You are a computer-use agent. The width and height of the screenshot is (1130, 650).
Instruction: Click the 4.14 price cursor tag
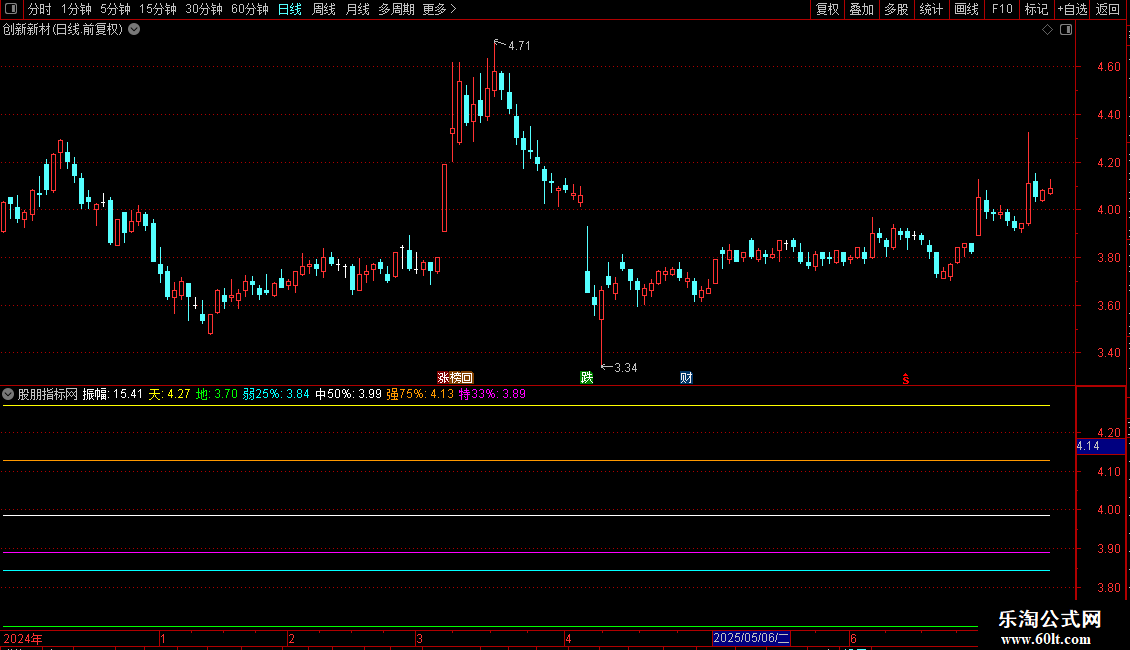(1100, 447)
